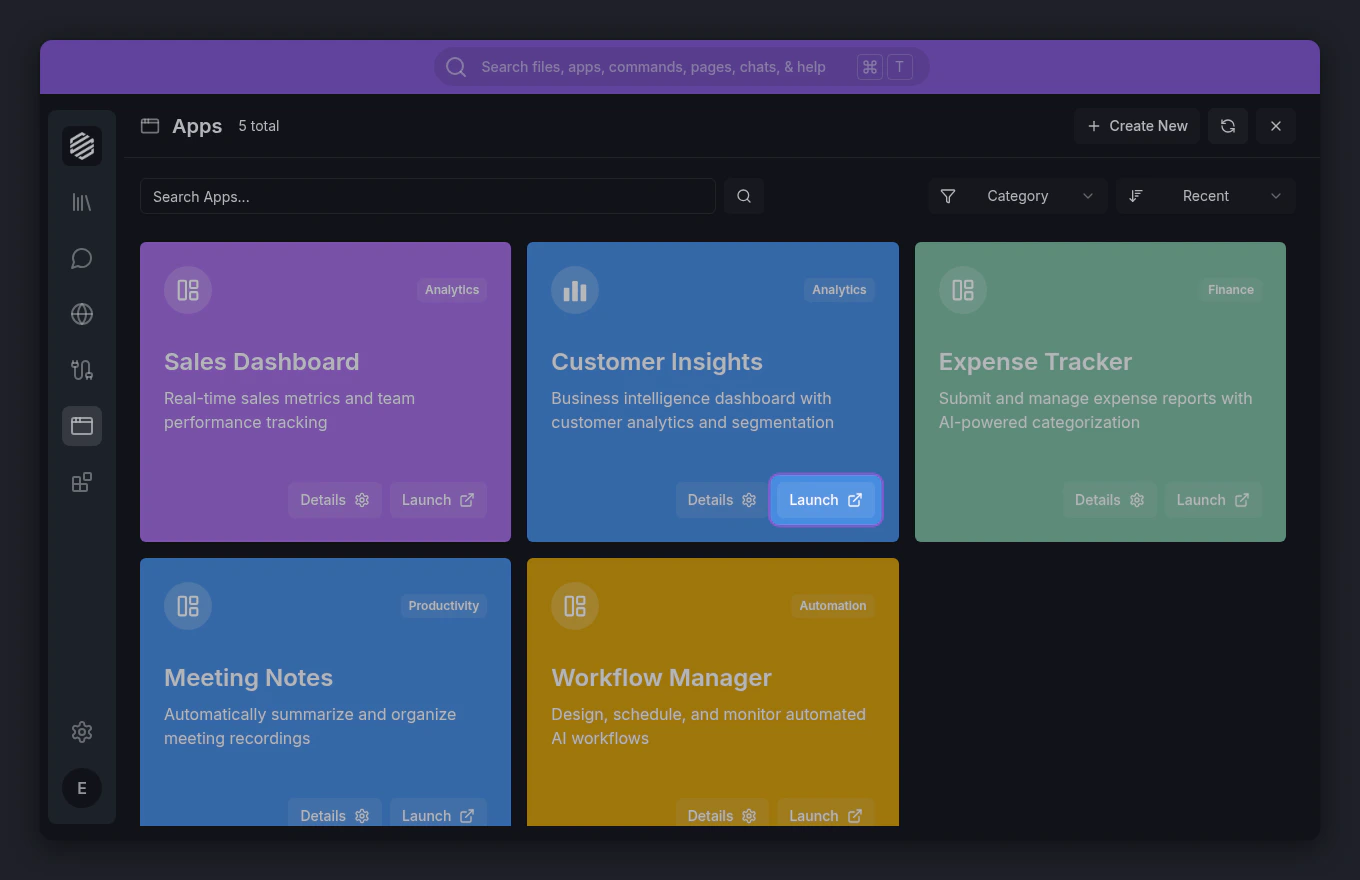Click the user avatar labeled E

82,788
